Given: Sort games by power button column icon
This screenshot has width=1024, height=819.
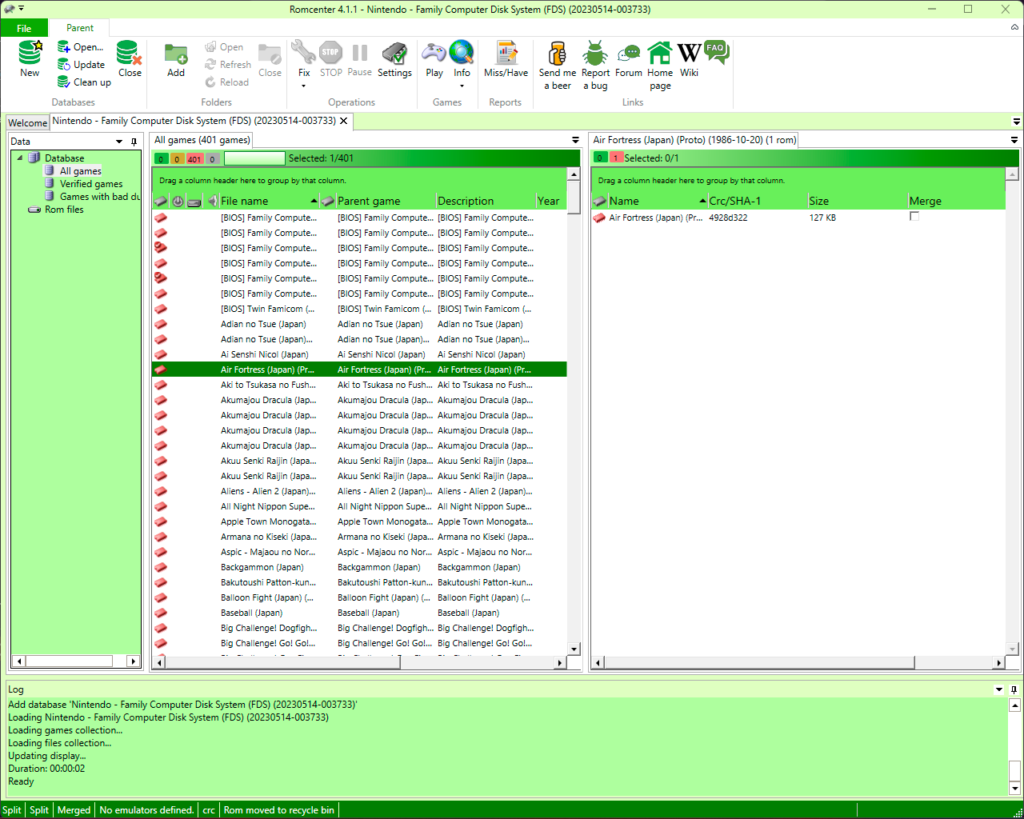Looking at the screenshot, I should 178,201.
